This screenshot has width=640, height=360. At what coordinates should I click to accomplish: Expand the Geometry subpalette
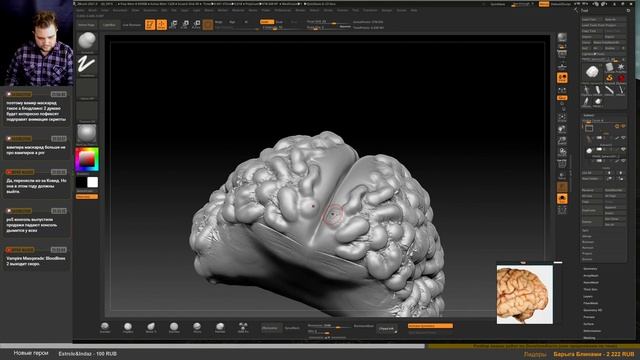point(590,269)
